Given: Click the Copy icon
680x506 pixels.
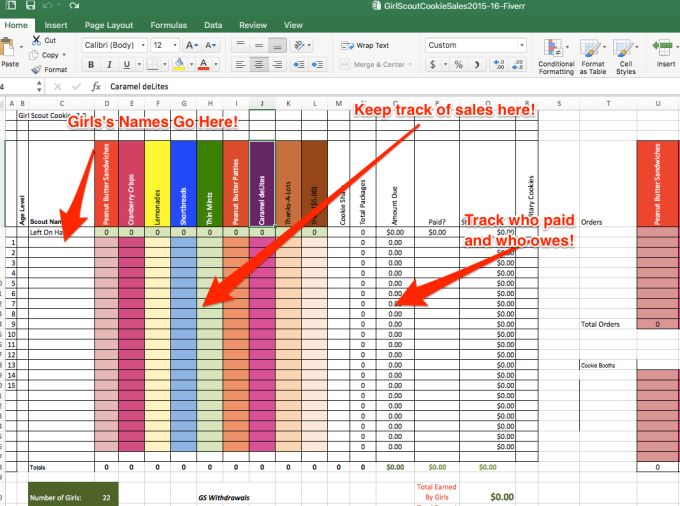Looking at the screenshot, I should tap(34, 55).
